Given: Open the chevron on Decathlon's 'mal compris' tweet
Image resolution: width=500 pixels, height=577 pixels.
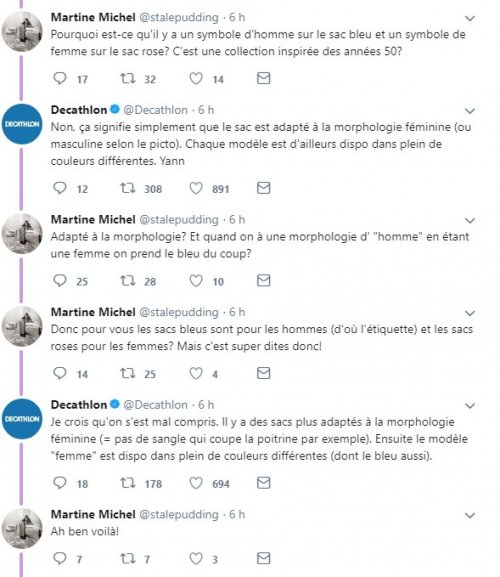Looking at the screenshot, I should (x=470, y=406).
